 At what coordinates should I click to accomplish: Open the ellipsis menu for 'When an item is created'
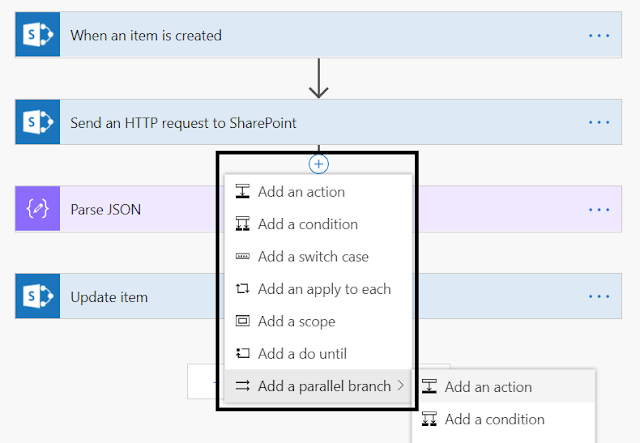[x=599, y=36]
